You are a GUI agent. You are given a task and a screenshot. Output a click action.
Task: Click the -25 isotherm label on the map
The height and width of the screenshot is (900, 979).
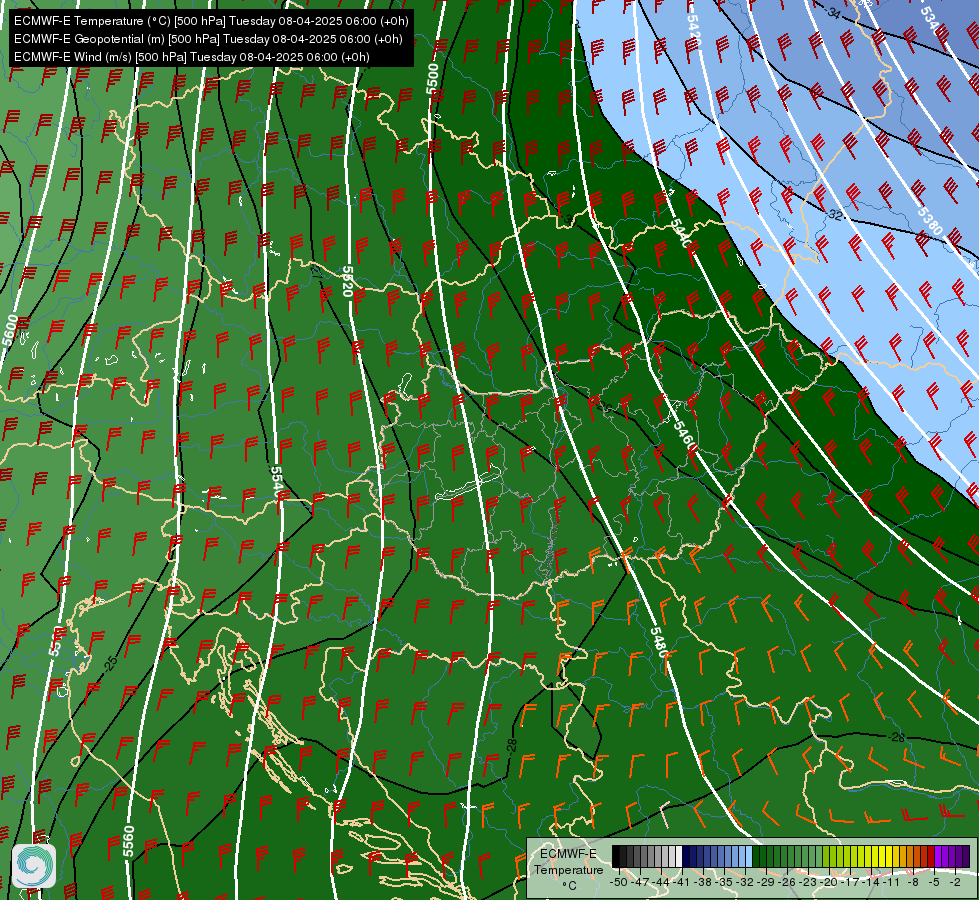(x=111, y=663)
